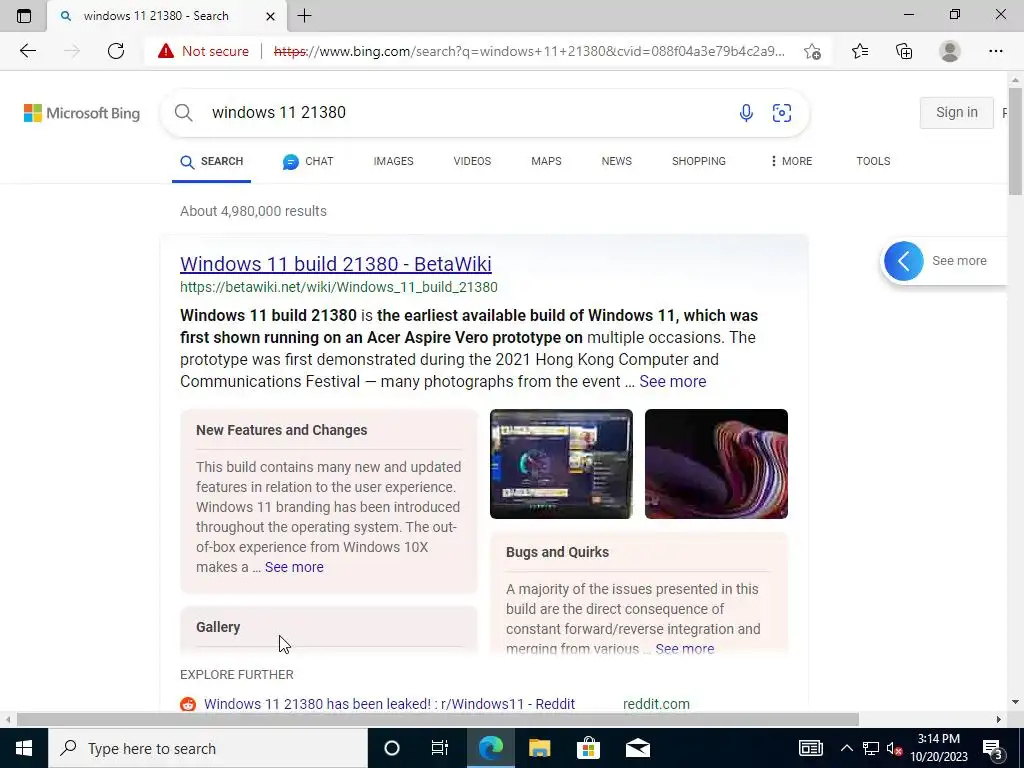Click the taskbar Type here to search box
The height and width of the screenshot is (768, 1024).
208,748
